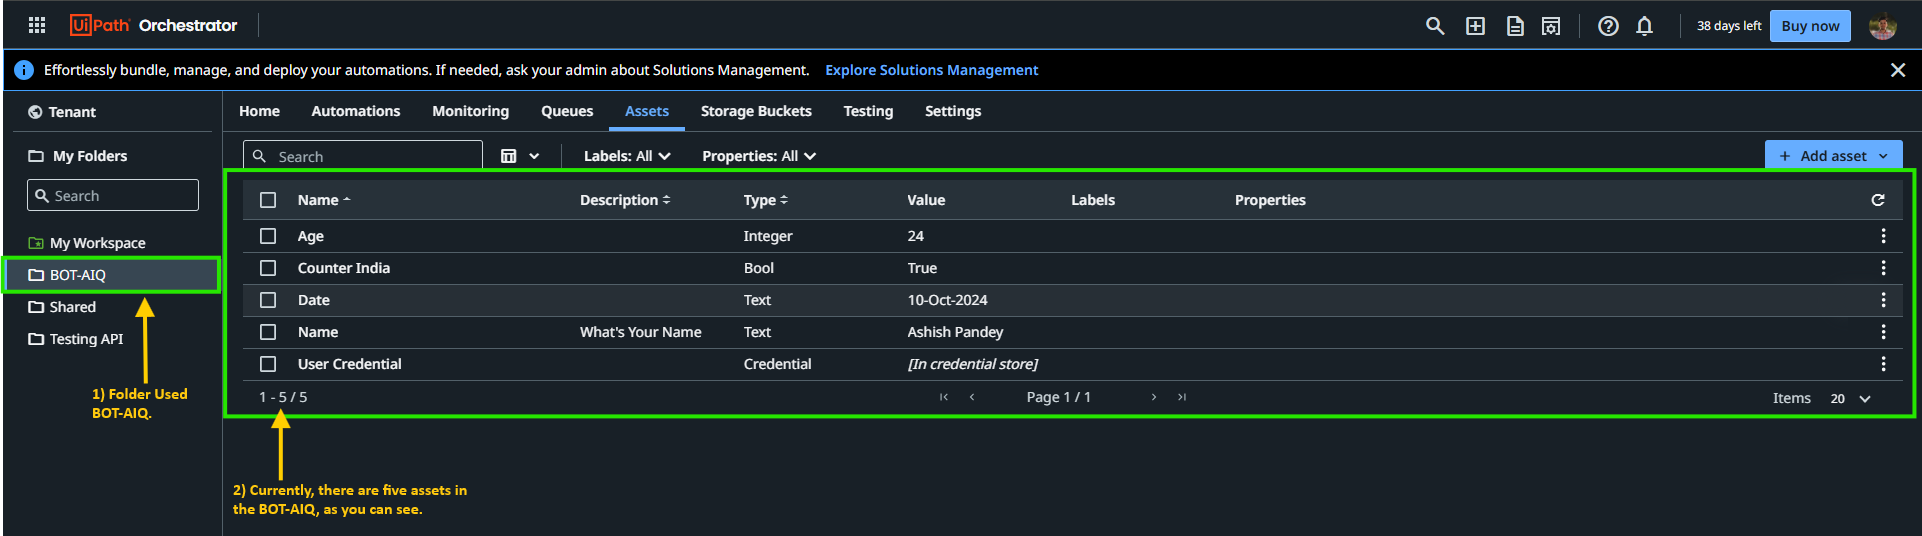Open the Testing tab
Image resolution: width=1922 pixels, height=536 pixels.
[x=868, y=111]
